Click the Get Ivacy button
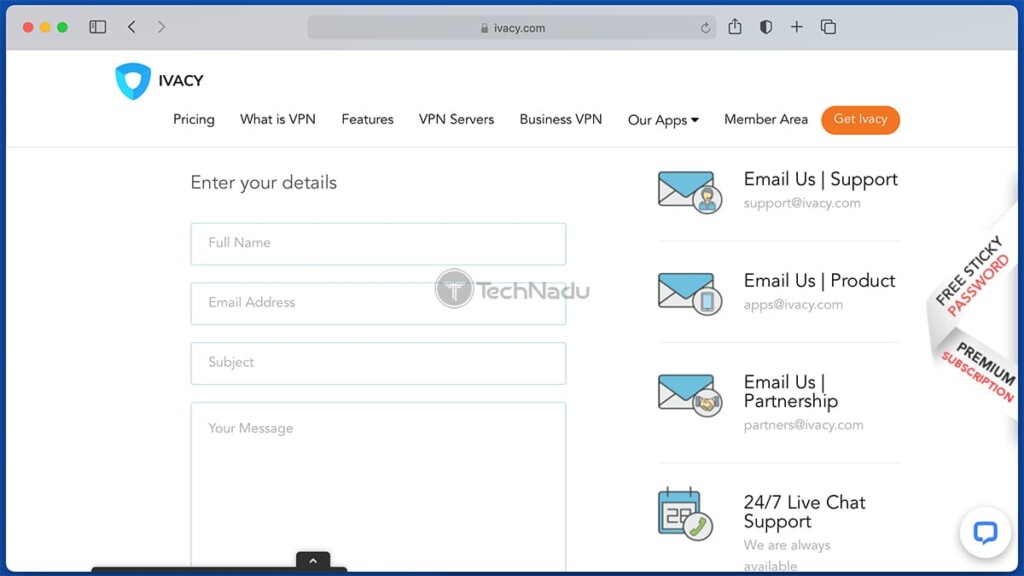 coord(860,120)
